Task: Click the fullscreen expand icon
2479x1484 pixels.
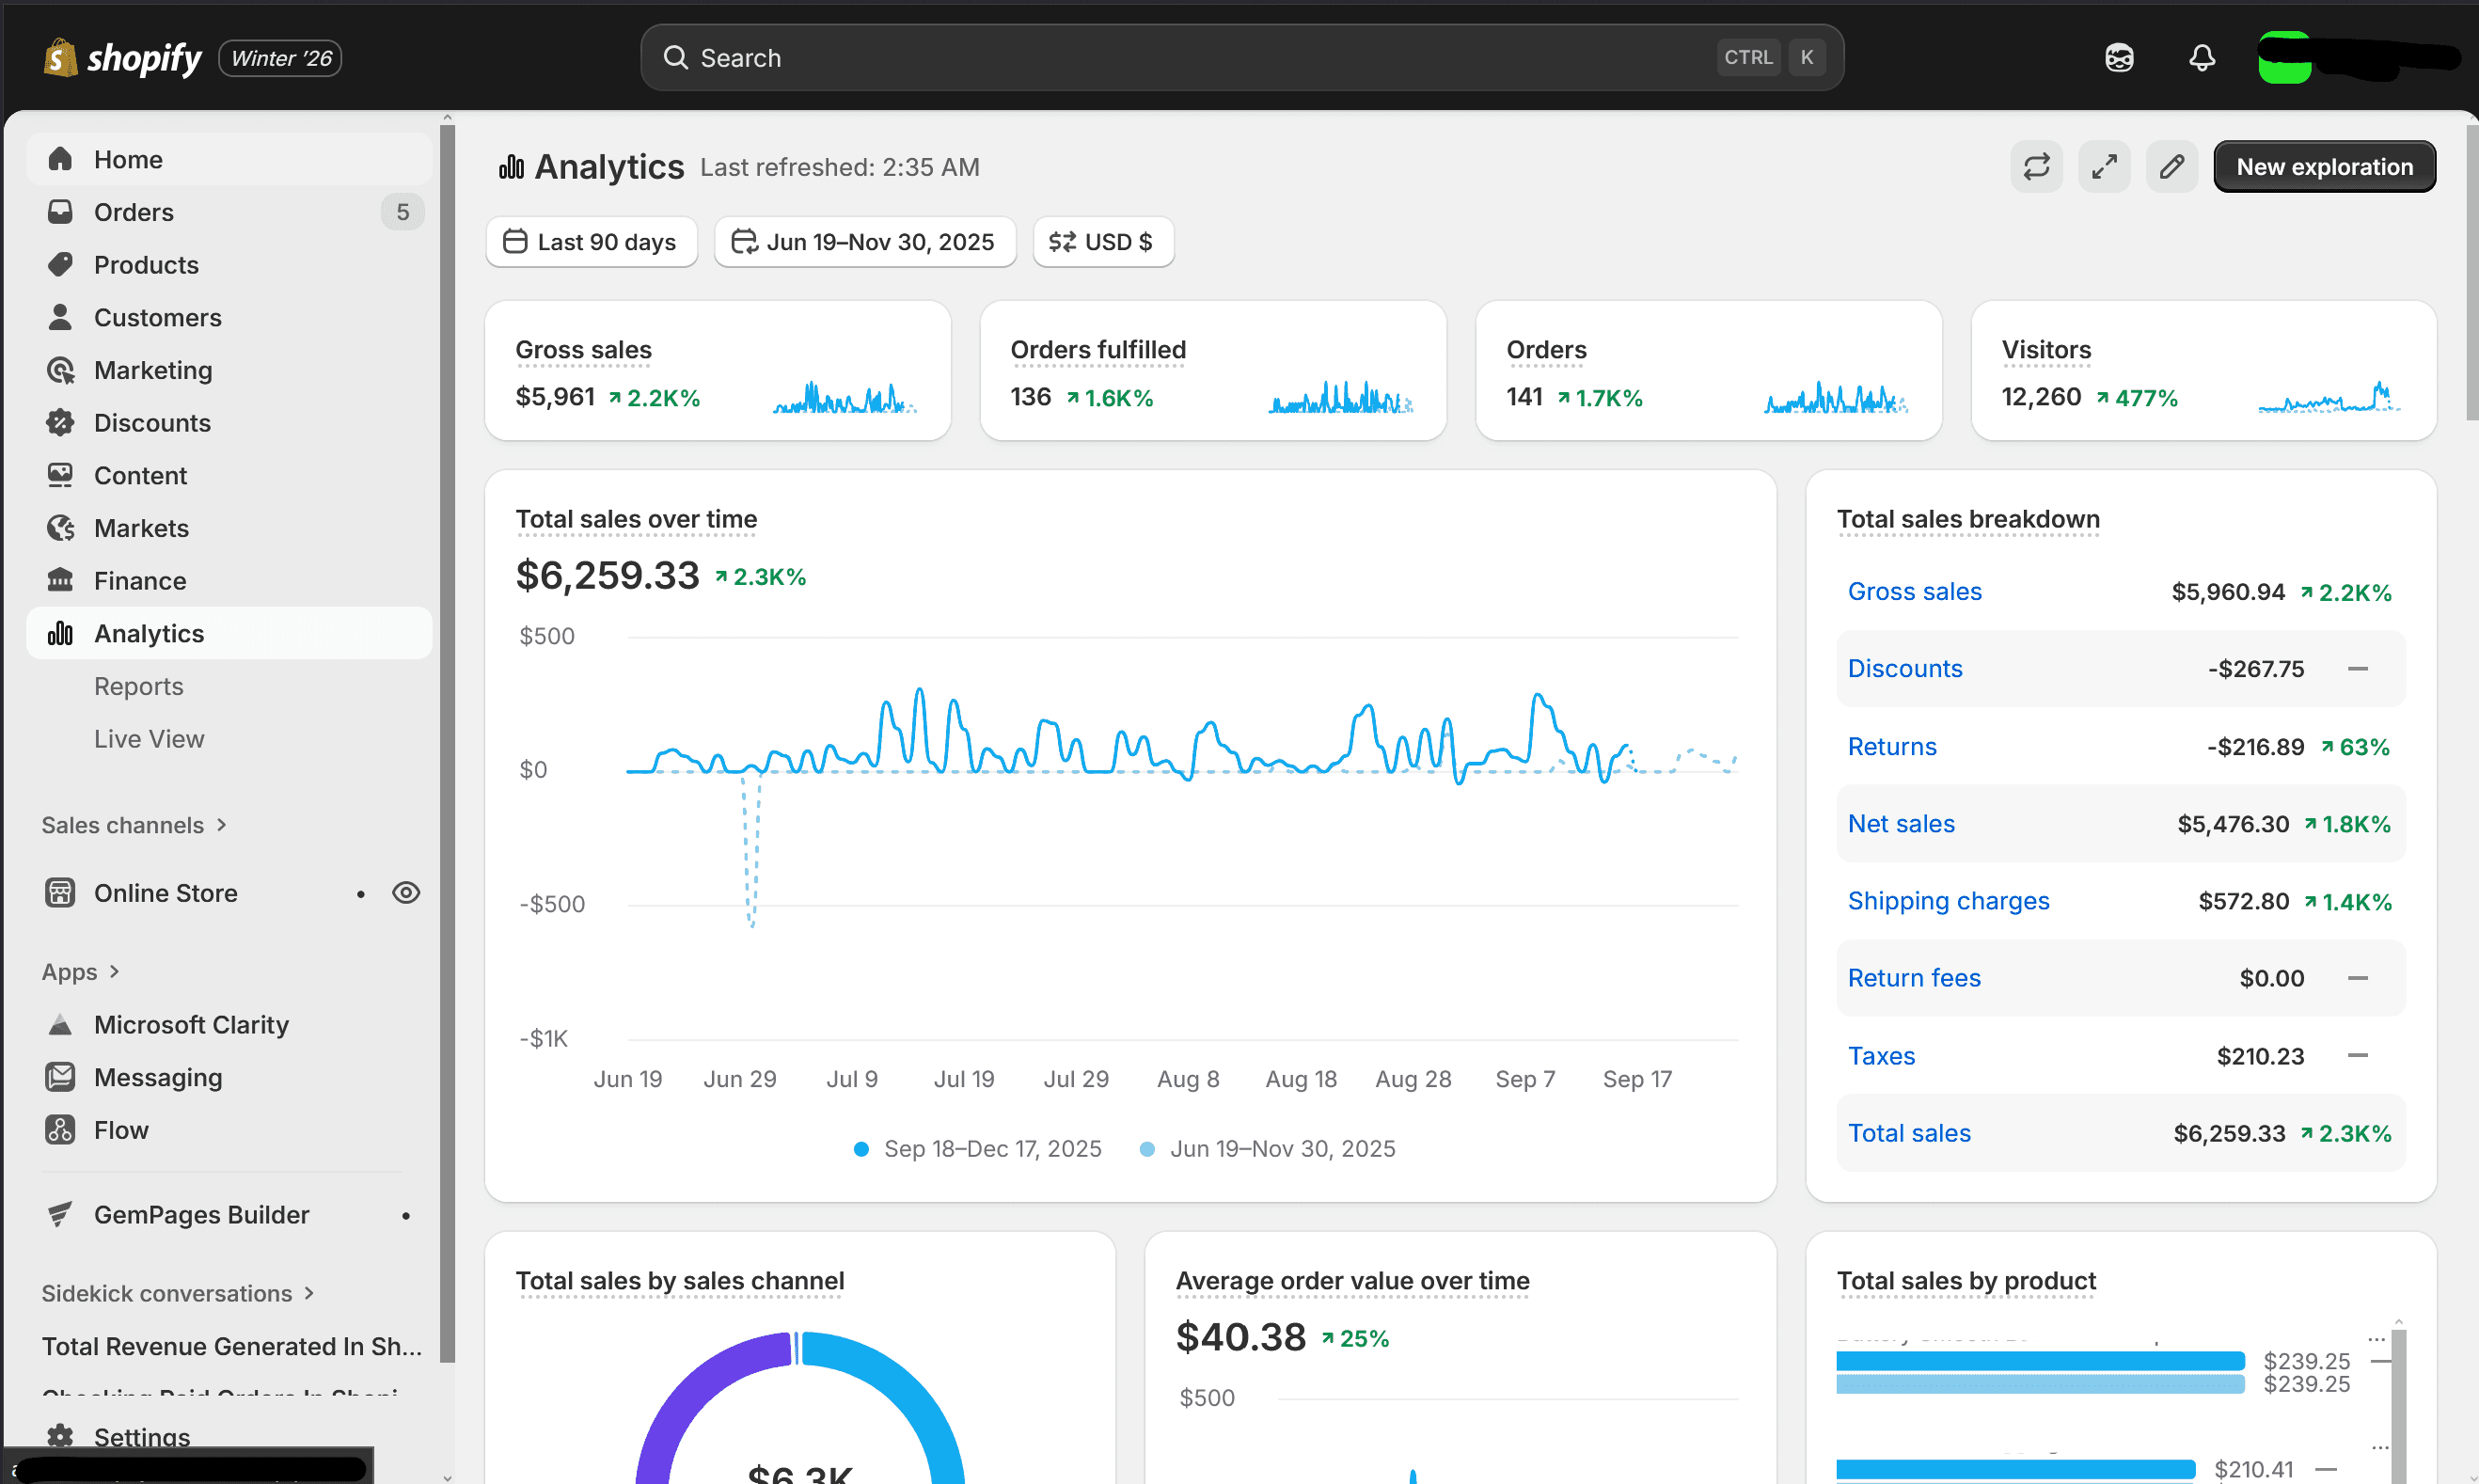Action: pos(2104,166)
